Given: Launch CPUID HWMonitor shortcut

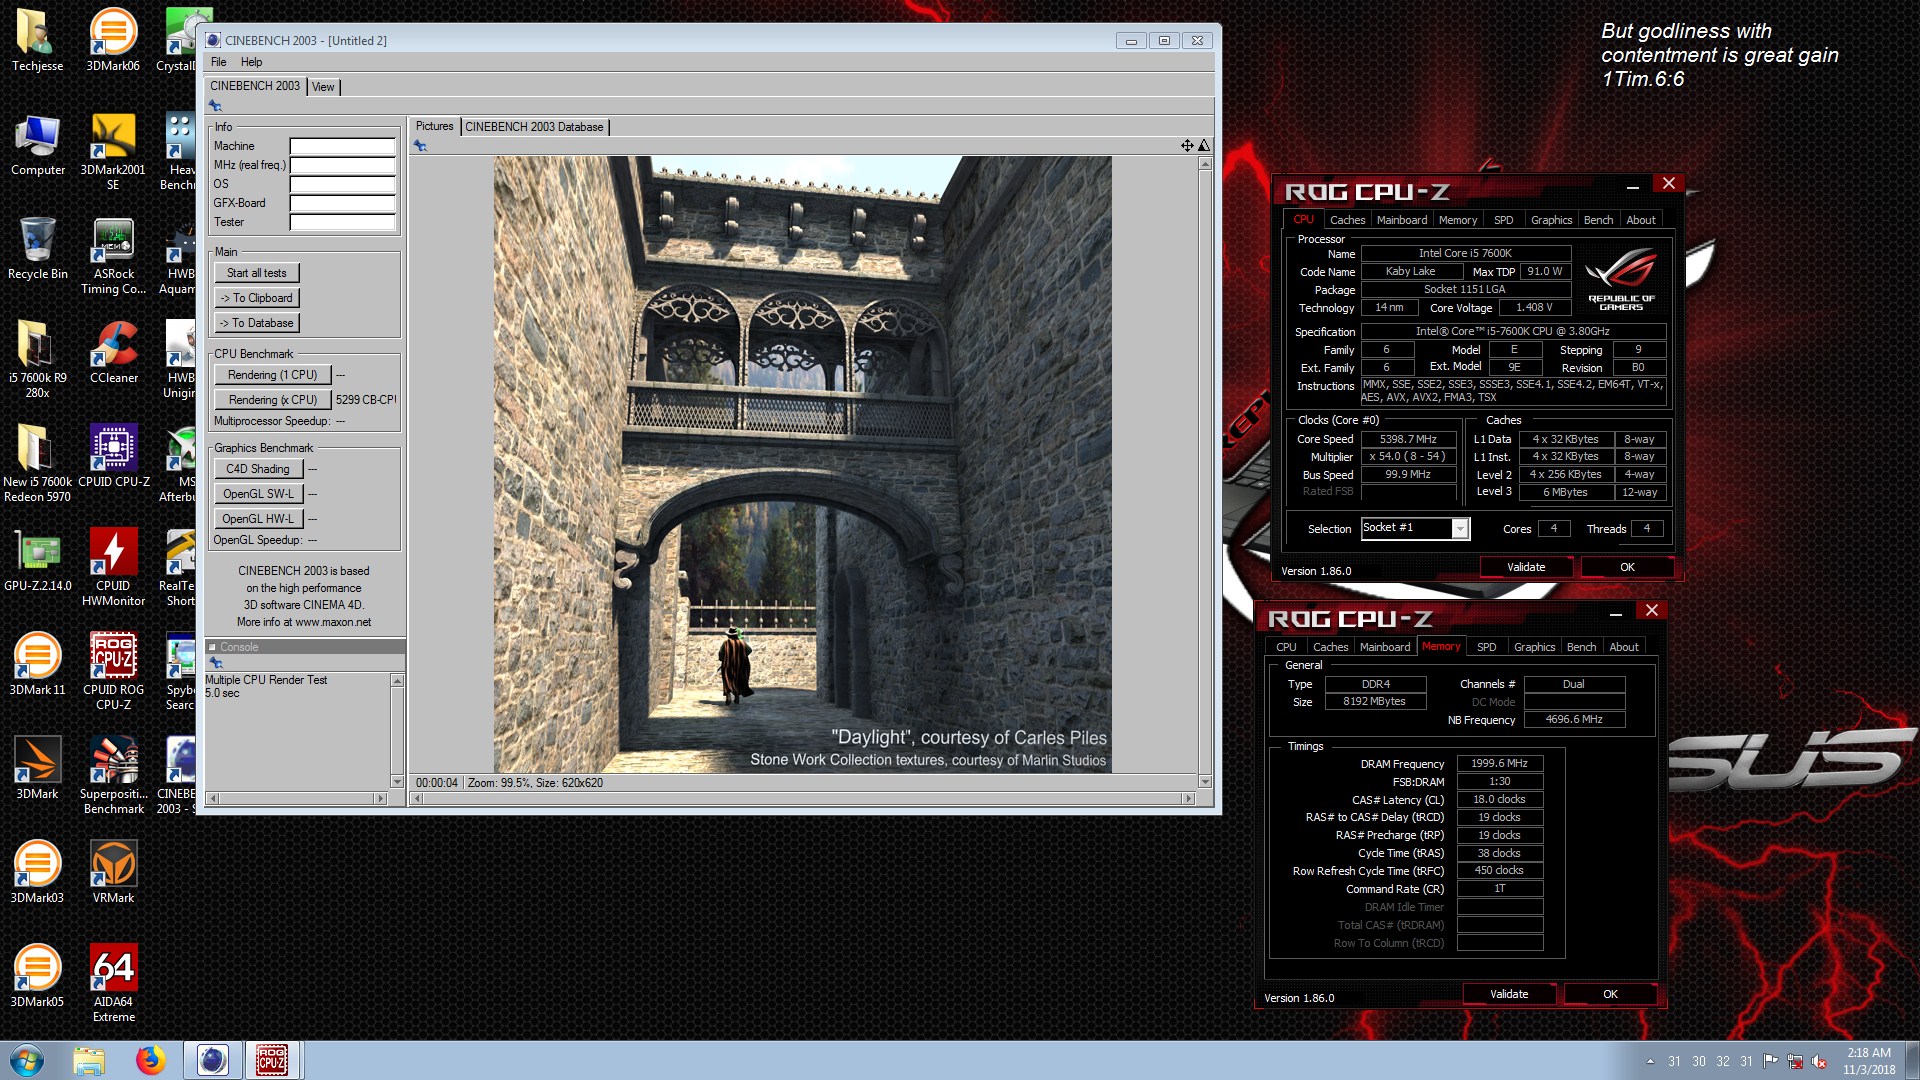Looking at the screenshot, I should tap(113, 568).
